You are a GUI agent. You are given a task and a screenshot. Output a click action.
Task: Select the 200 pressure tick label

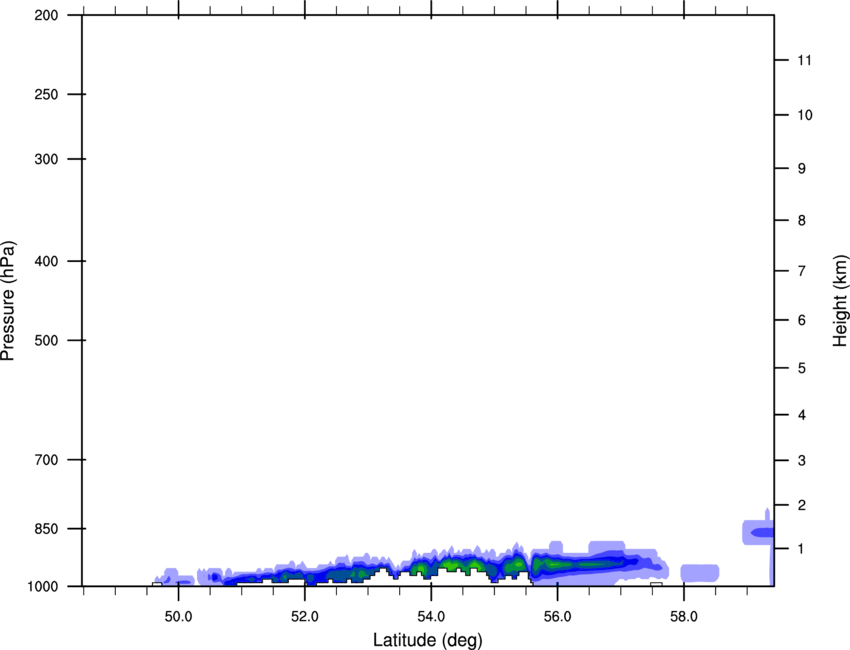click(x=46, y=15)
